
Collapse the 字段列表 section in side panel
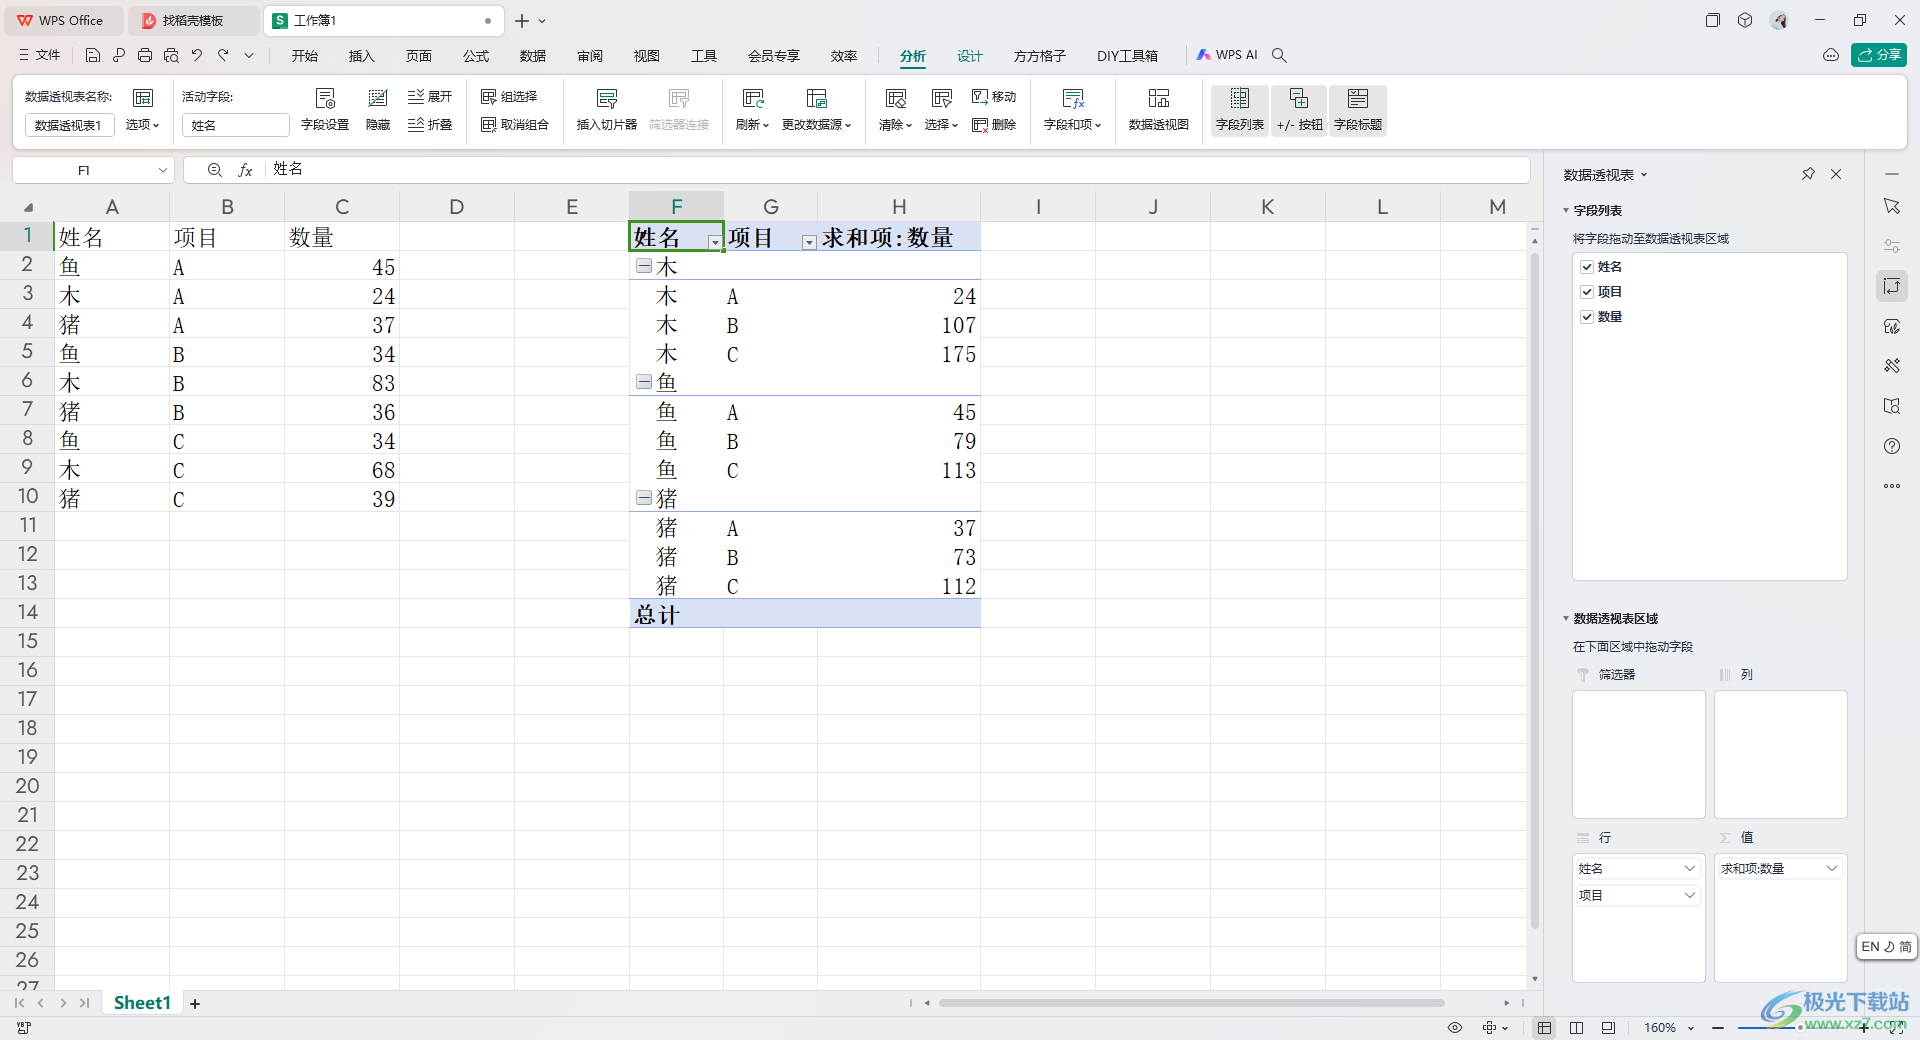coord(1566,211)
